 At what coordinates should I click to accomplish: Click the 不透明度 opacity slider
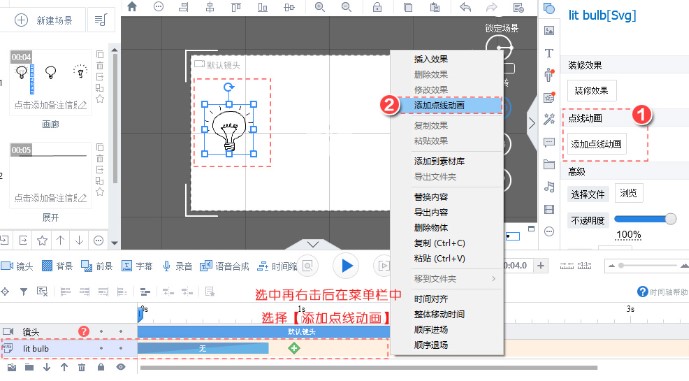click(x=645, y=218)
